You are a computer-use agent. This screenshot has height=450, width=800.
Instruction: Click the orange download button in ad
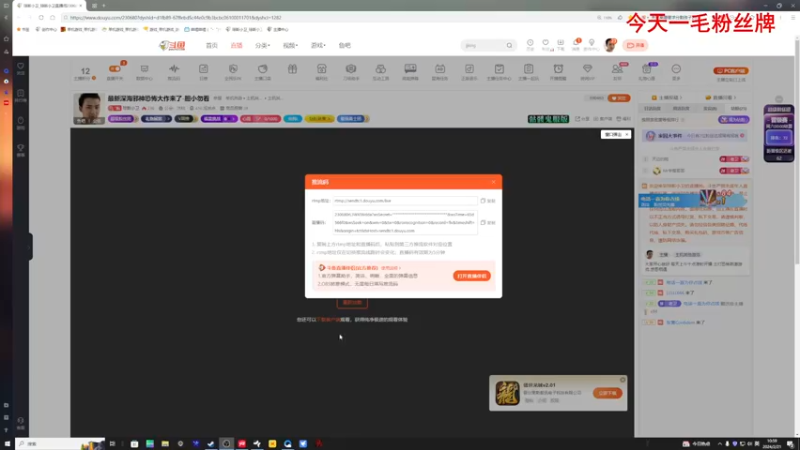click(x=607, y=393)
